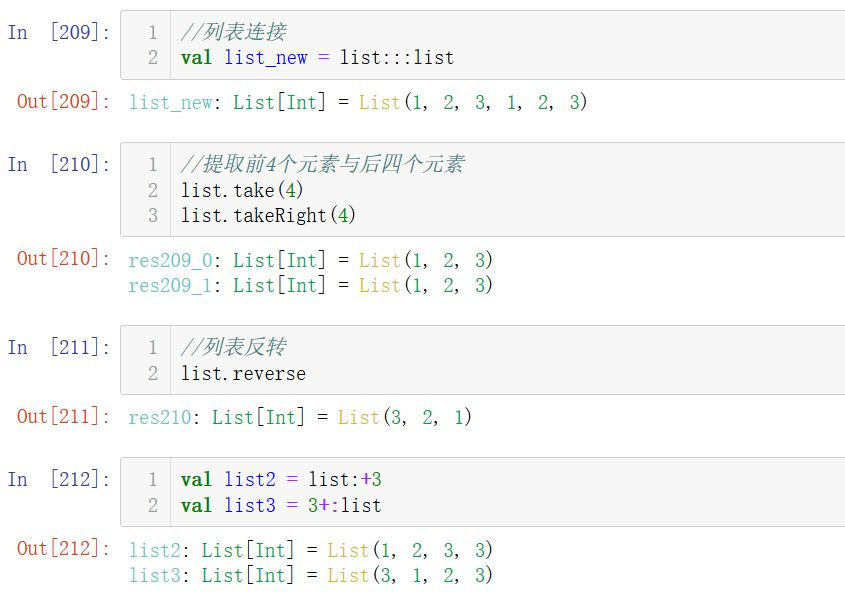The image size is (845, 601).
Task: Click the In [209] cell prompt
Action: click(x=59, y=32)
